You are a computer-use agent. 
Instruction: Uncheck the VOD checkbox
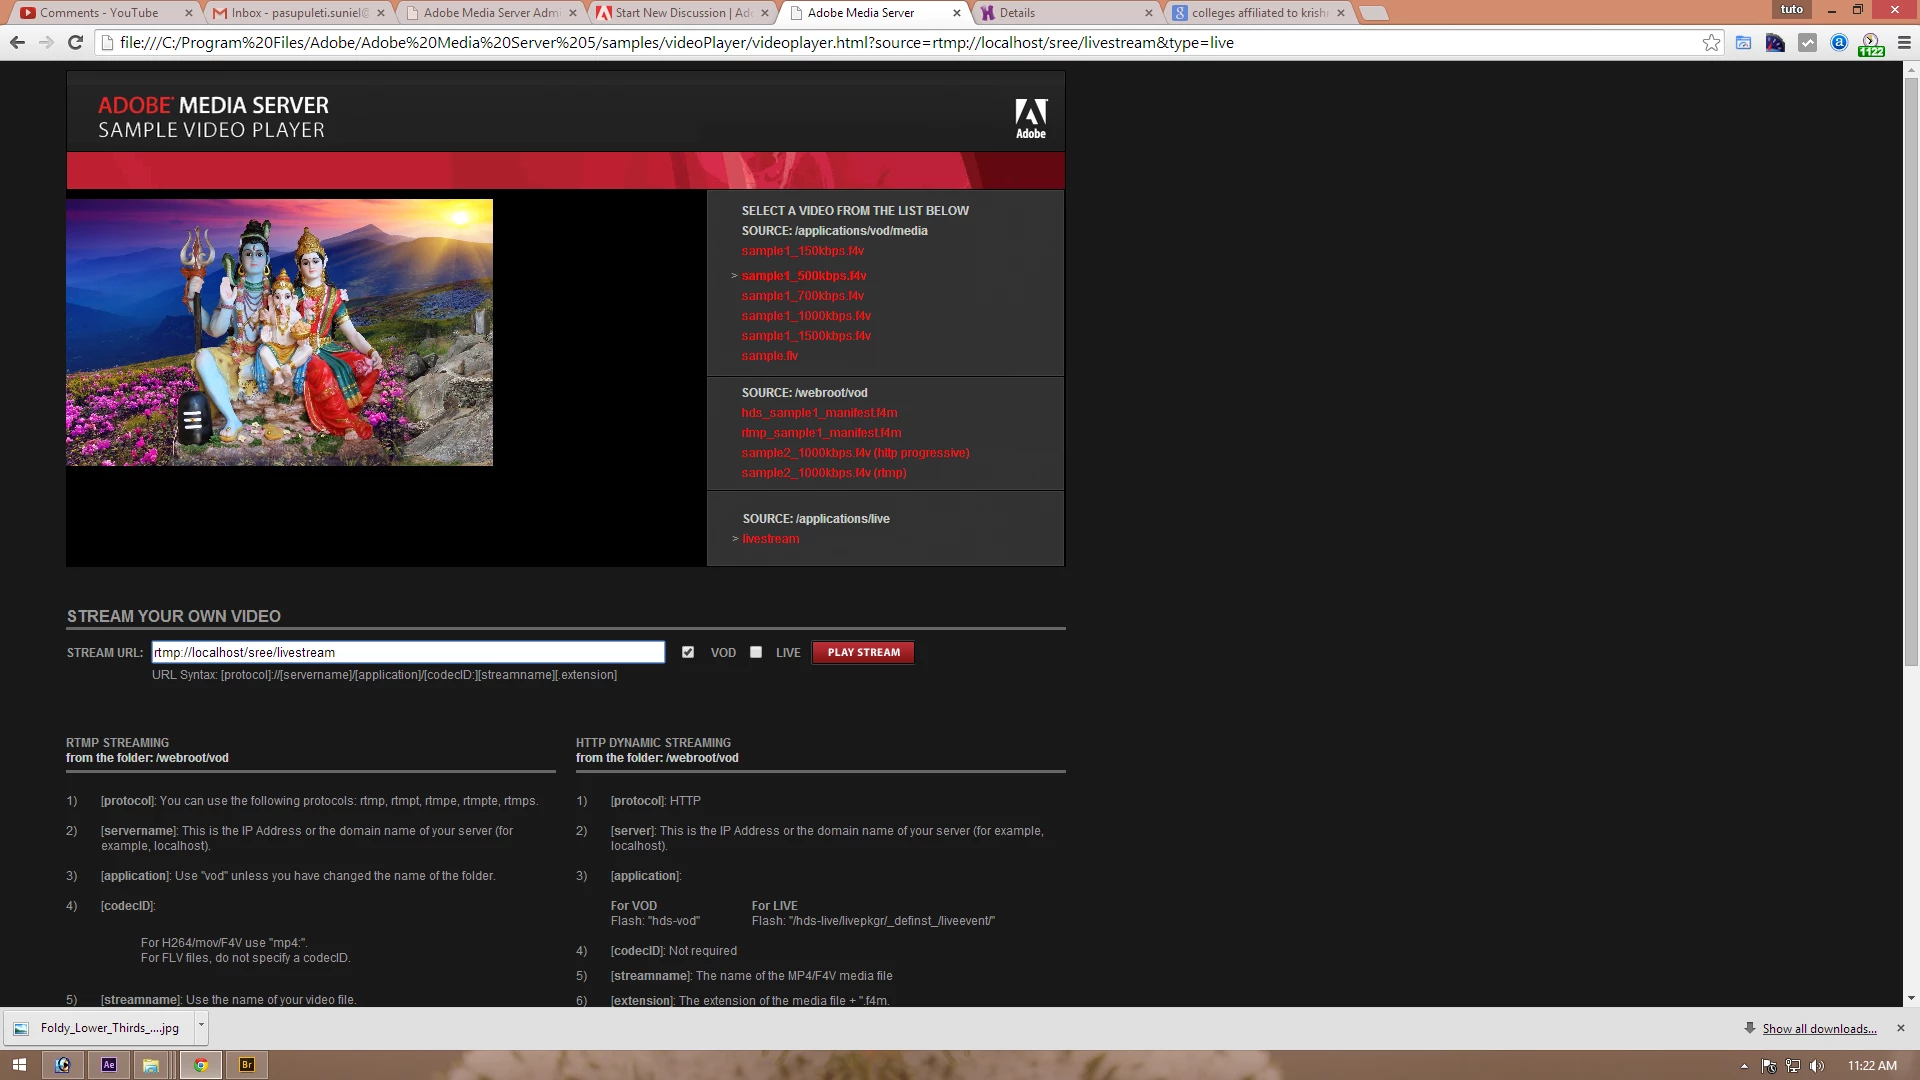[688, 652]
